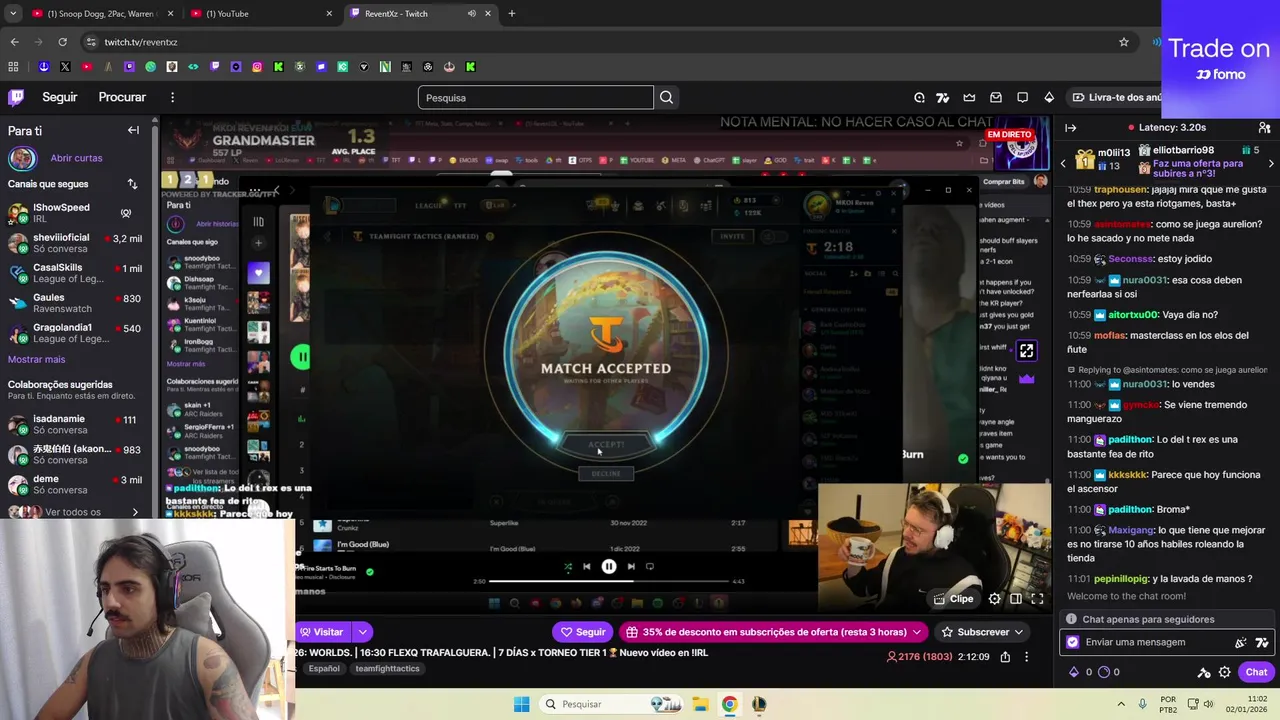Image resolution: width=1280 pixels, height=720 pixels.
Task: Open the 7TV icon in top navigation
Action: click(x=942, y=97)
